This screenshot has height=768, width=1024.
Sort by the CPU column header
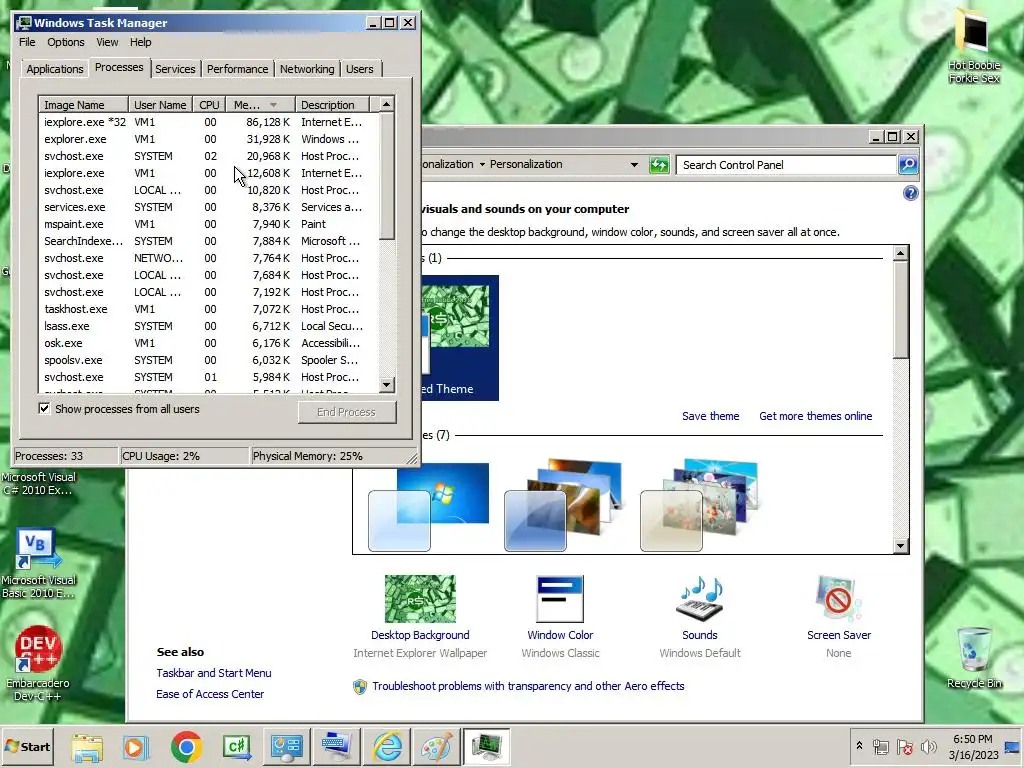tap(210, 104)
